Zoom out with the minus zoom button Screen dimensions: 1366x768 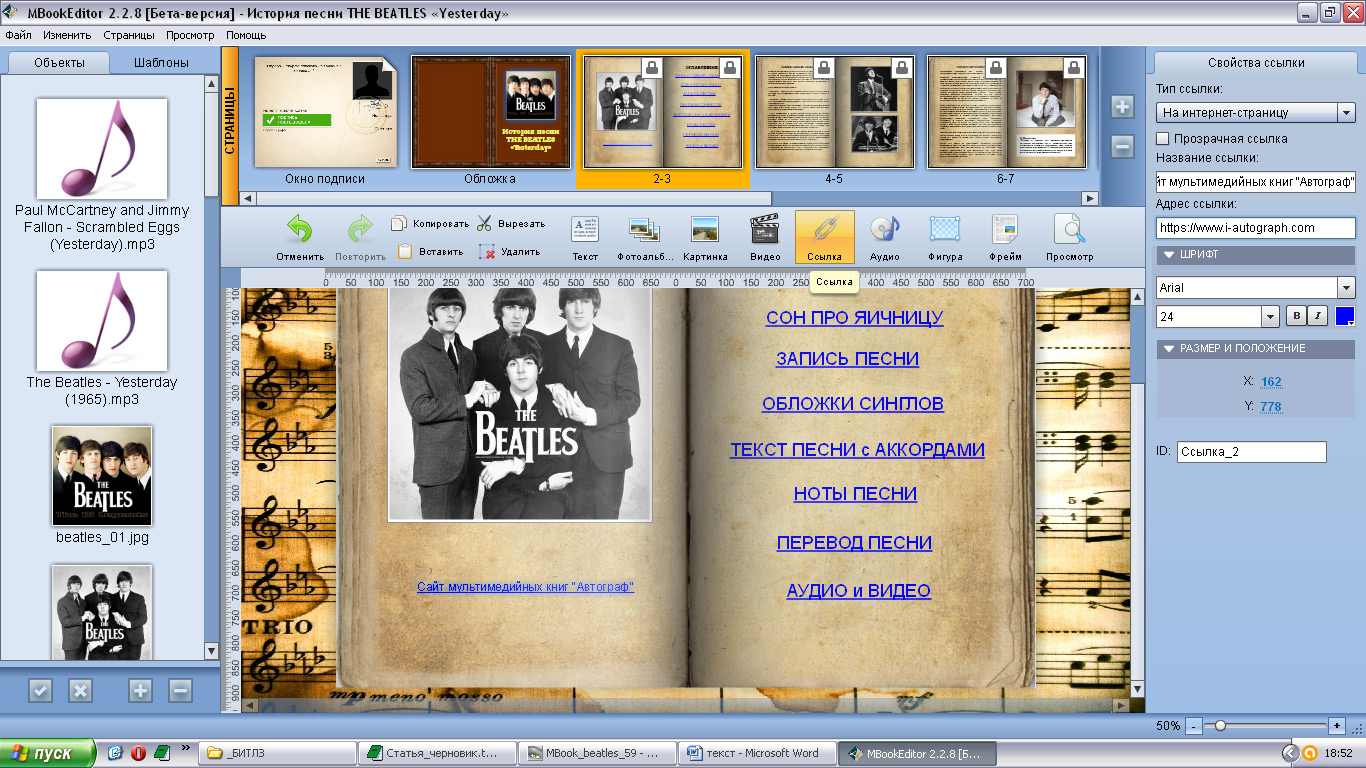(x=1193, y=725)
